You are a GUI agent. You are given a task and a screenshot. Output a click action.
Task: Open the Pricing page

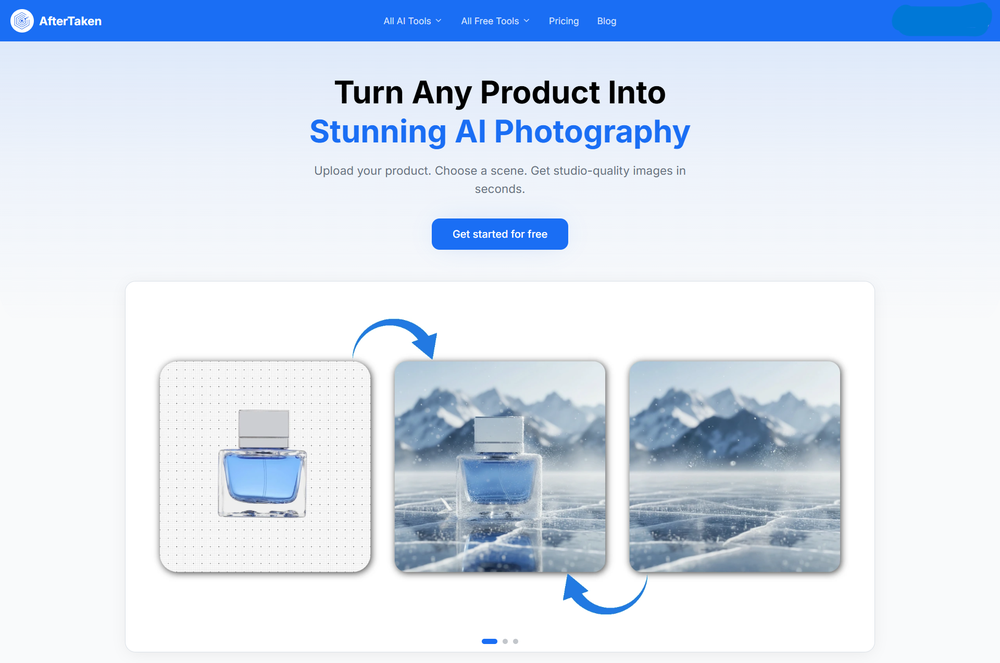(564, 21)
